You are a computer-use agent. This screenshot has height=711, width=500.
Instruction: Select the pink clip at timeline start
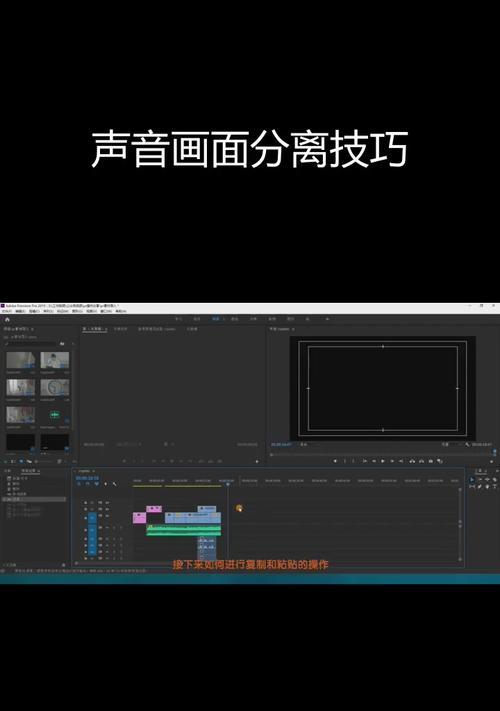point(139,518)
